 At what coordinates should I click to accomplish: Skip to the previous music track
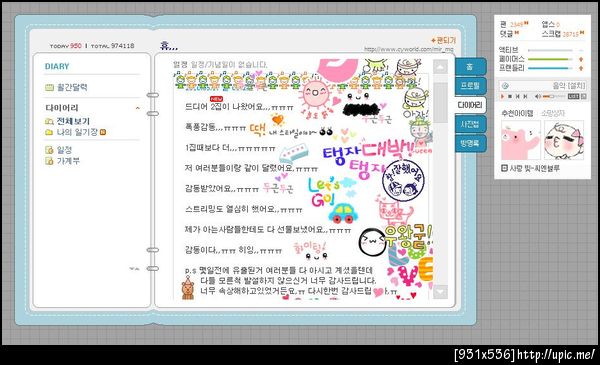tap(517, 96)
